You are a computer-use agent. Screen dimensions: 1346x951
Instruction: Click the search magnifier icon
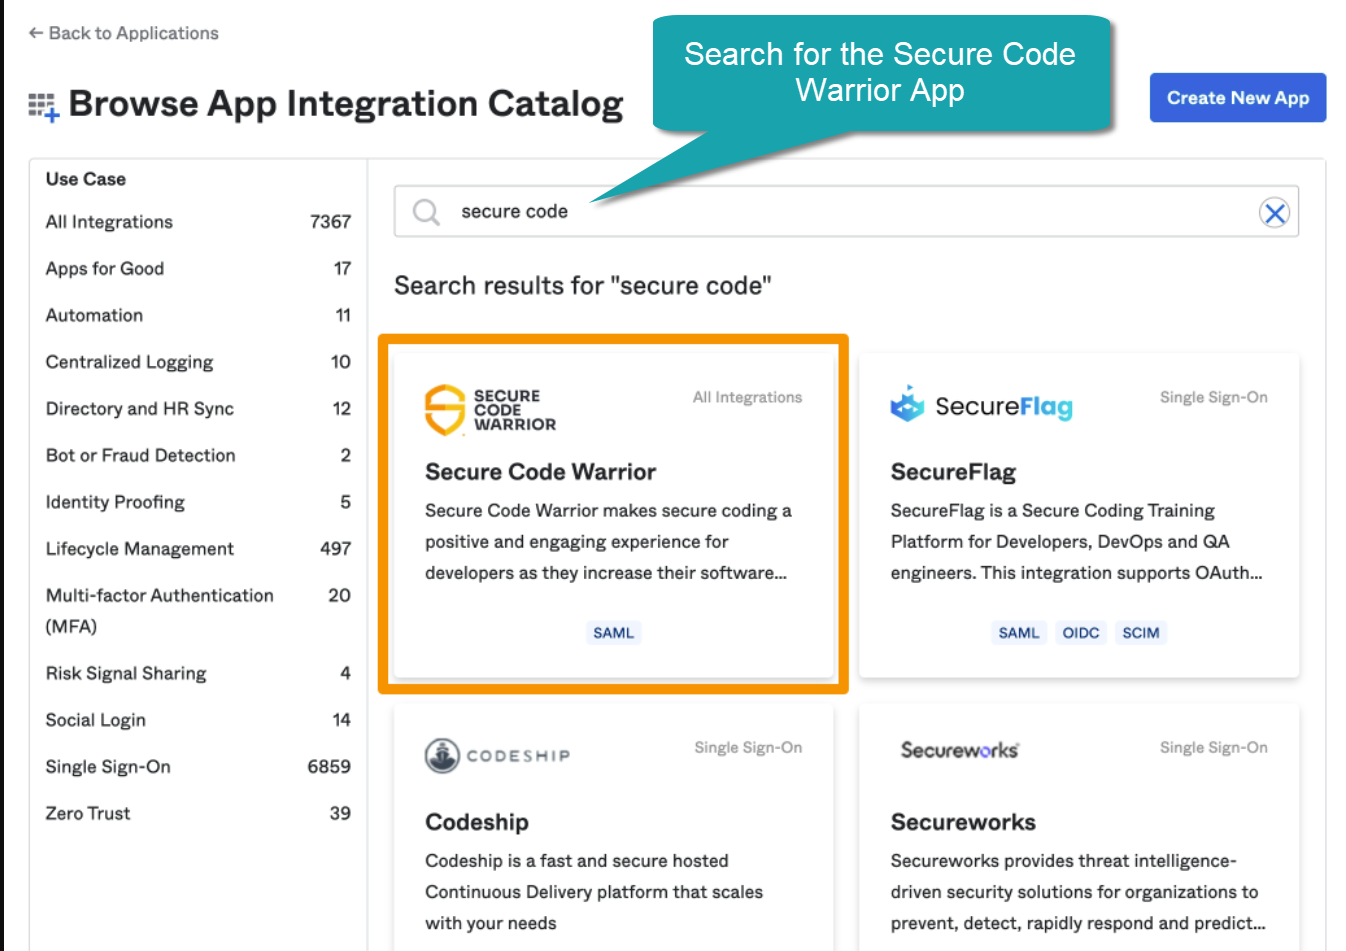click(426, 212)
